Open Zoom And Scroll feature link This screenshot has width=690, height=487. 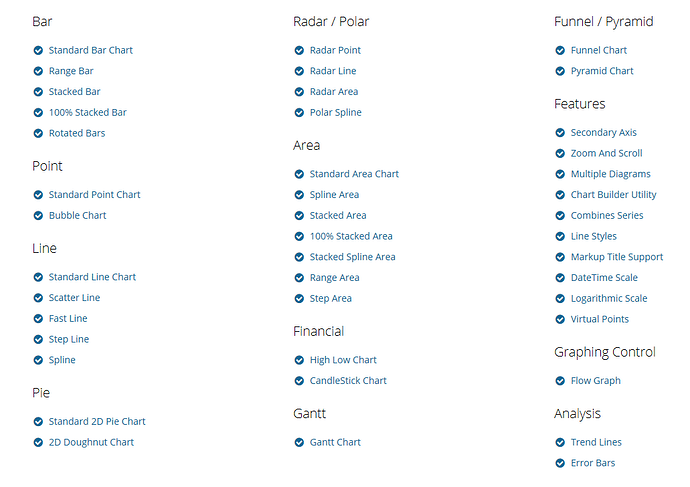(x=606, y=154)
